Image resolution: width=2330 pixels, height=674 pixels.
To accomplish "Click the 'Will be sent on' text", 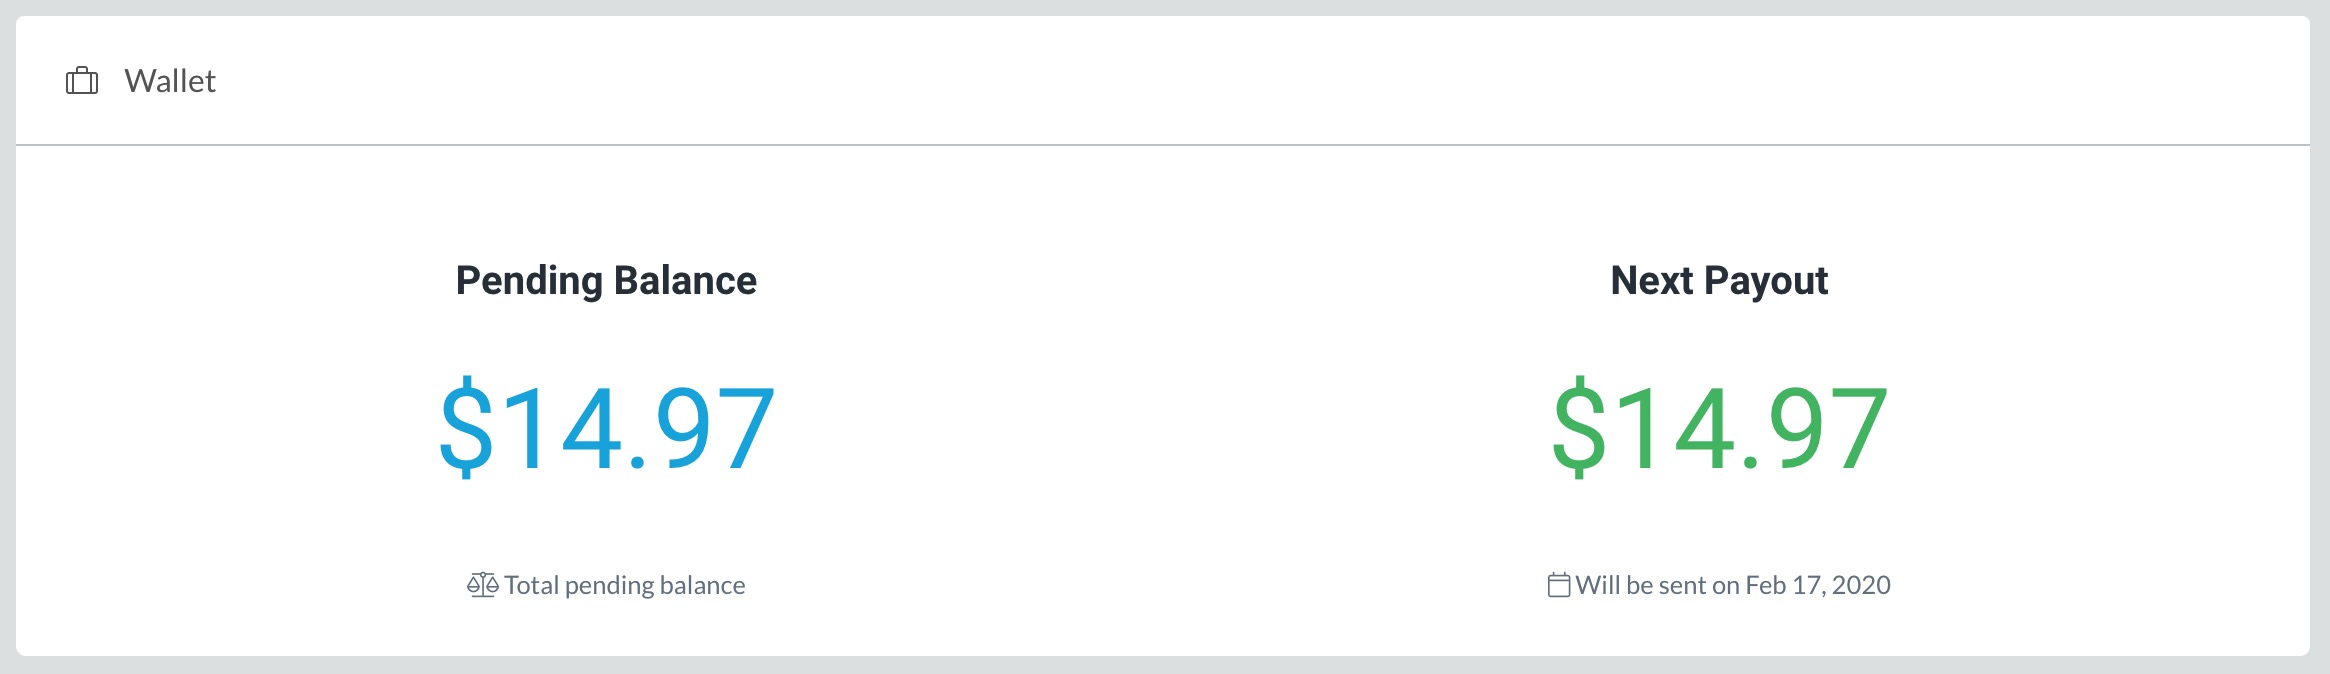I will 1658,585.
